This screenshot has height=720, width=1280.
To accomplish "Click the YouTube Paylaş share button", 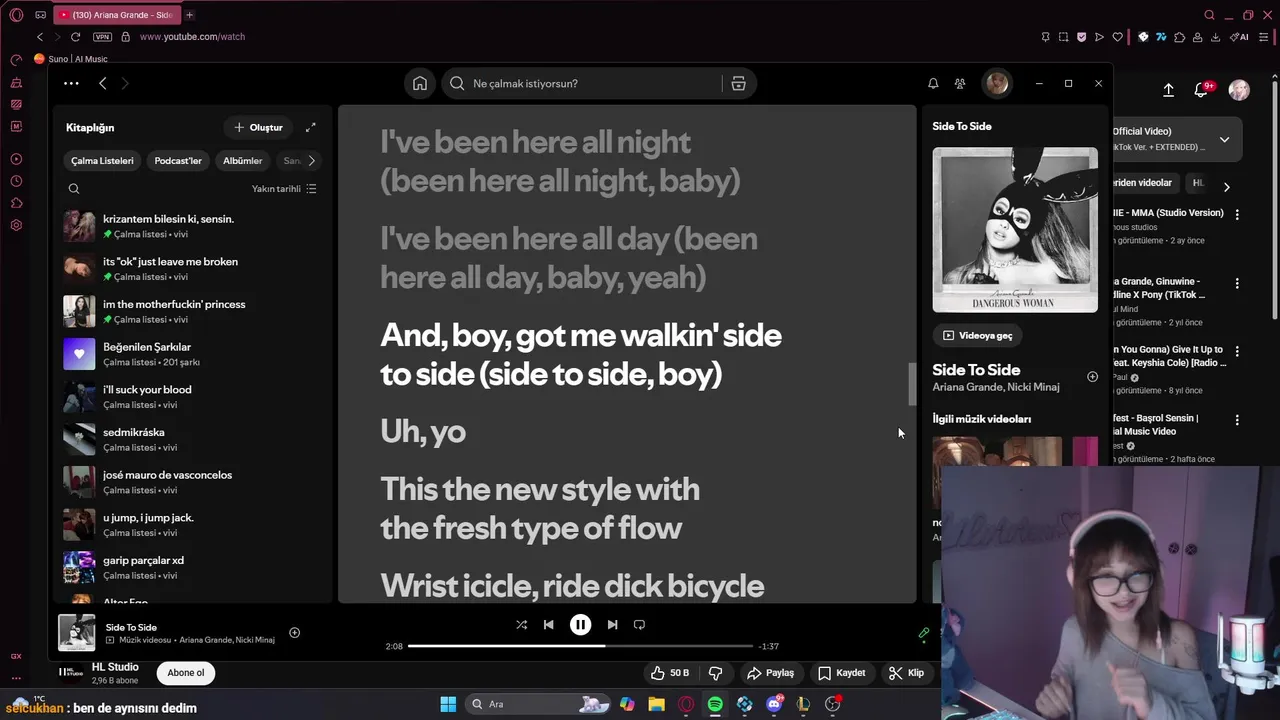I will (770, 673).
